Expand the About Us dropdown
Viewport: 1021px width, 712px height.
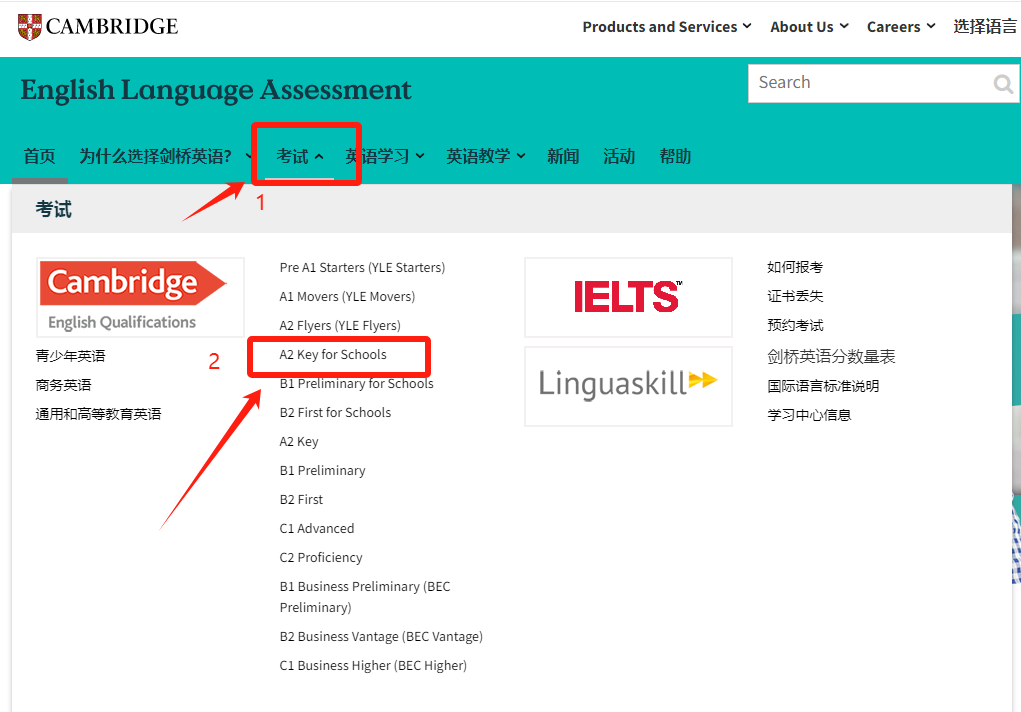coord(808,27)
